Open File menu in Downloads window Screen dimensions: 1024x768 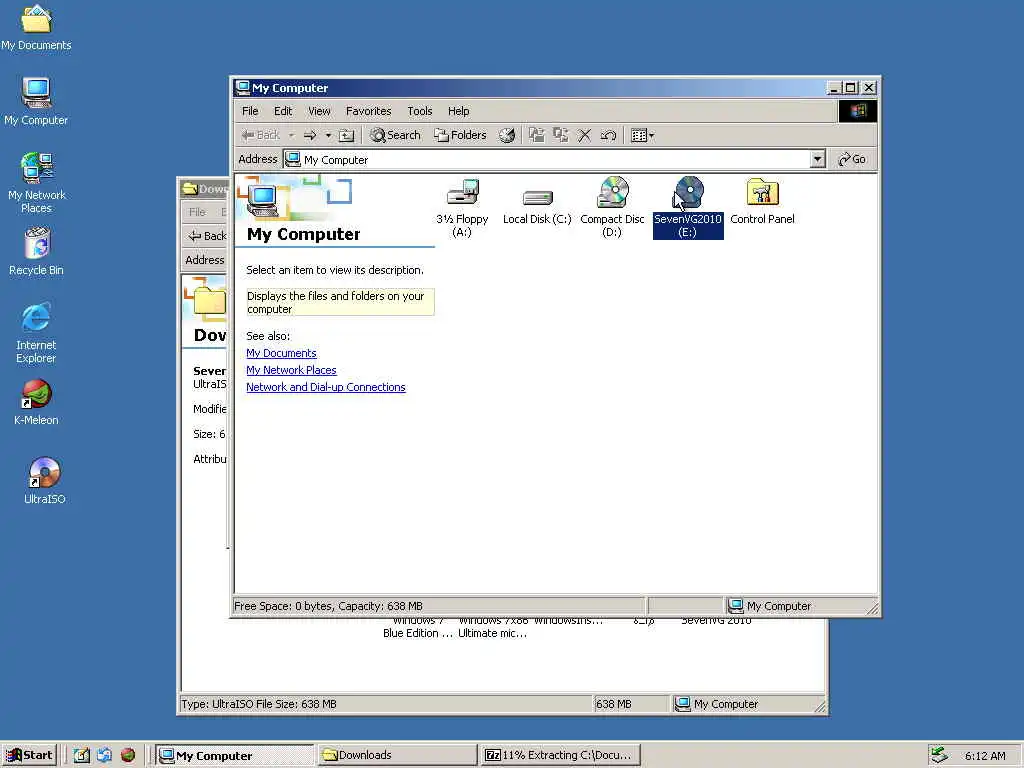(197, 212)
